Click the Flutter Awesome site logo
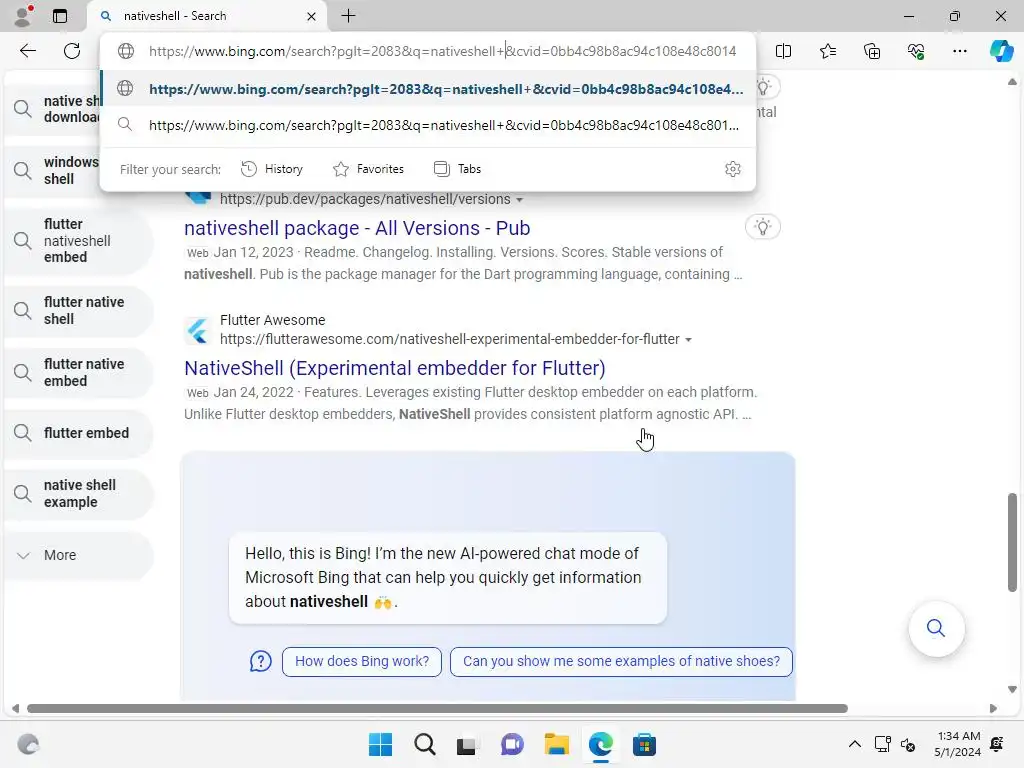 click(197, 330)
